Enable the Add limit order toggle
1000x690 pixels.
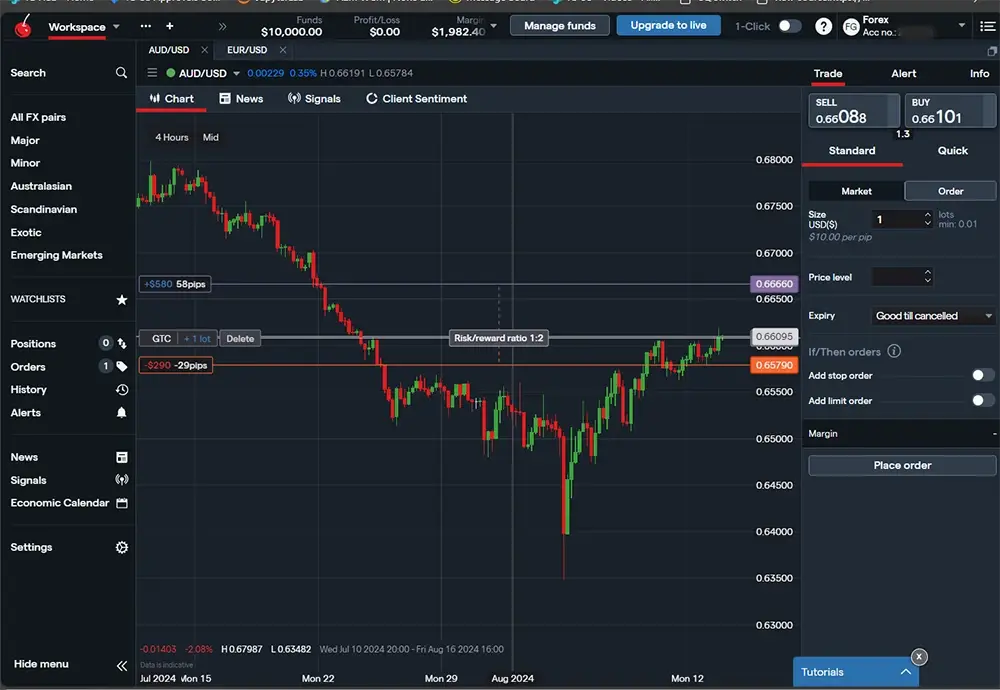point(983,401)
